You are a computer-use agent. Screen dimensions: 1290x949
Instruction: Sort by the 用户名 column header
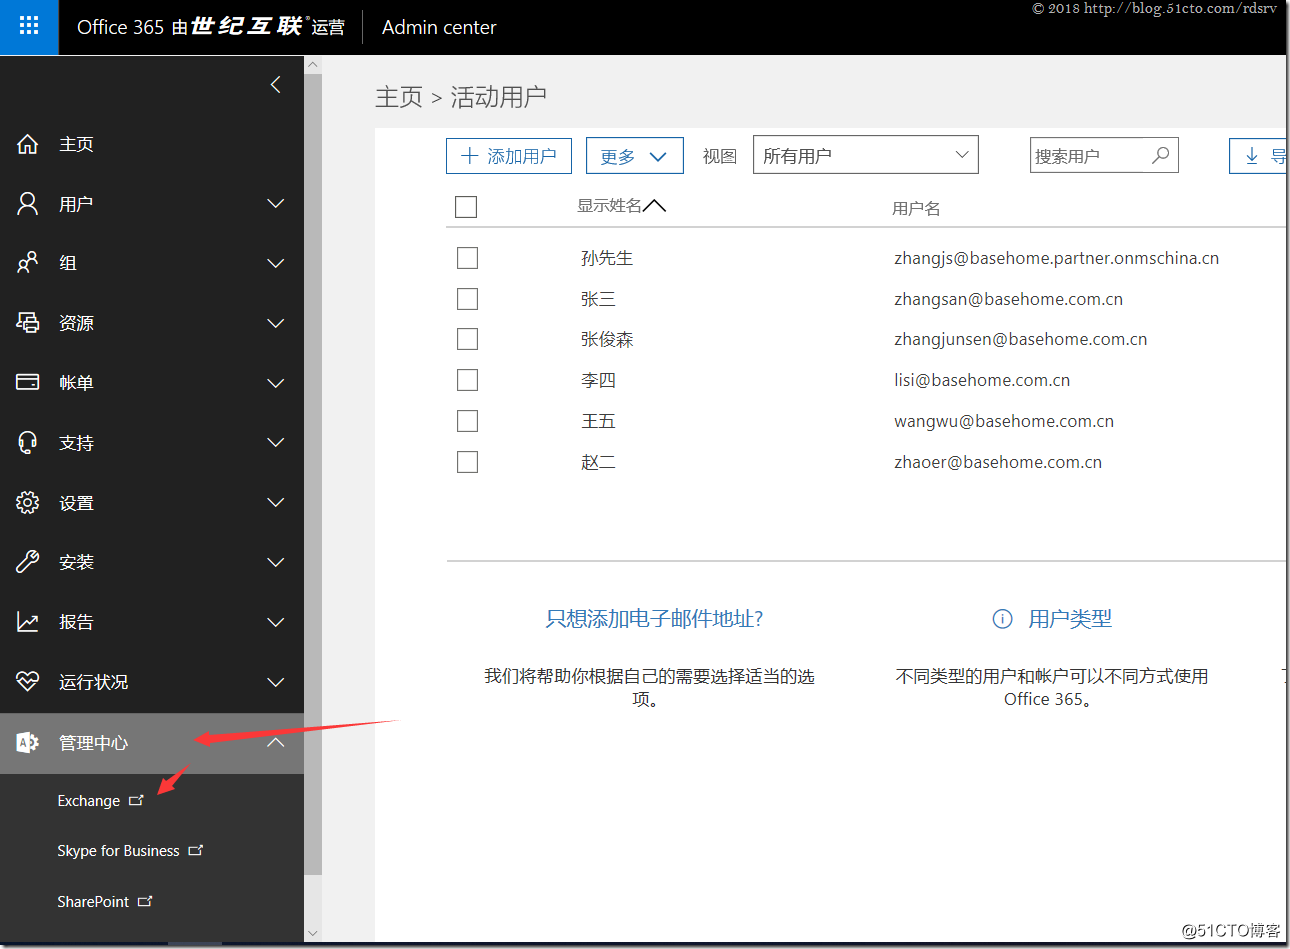(916, 208)
